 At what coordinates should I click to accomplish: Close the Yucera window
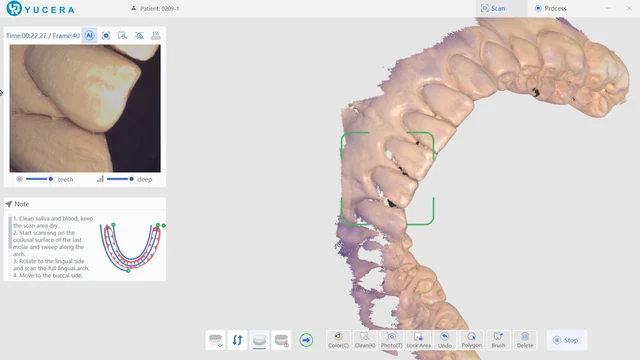pos(629,8)
